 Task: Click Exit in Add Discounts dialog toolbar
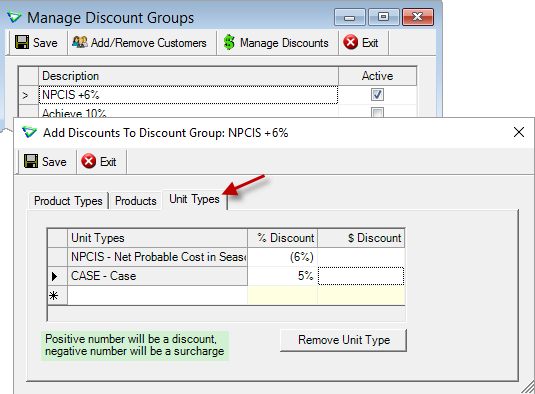click(x=99, y=161)
